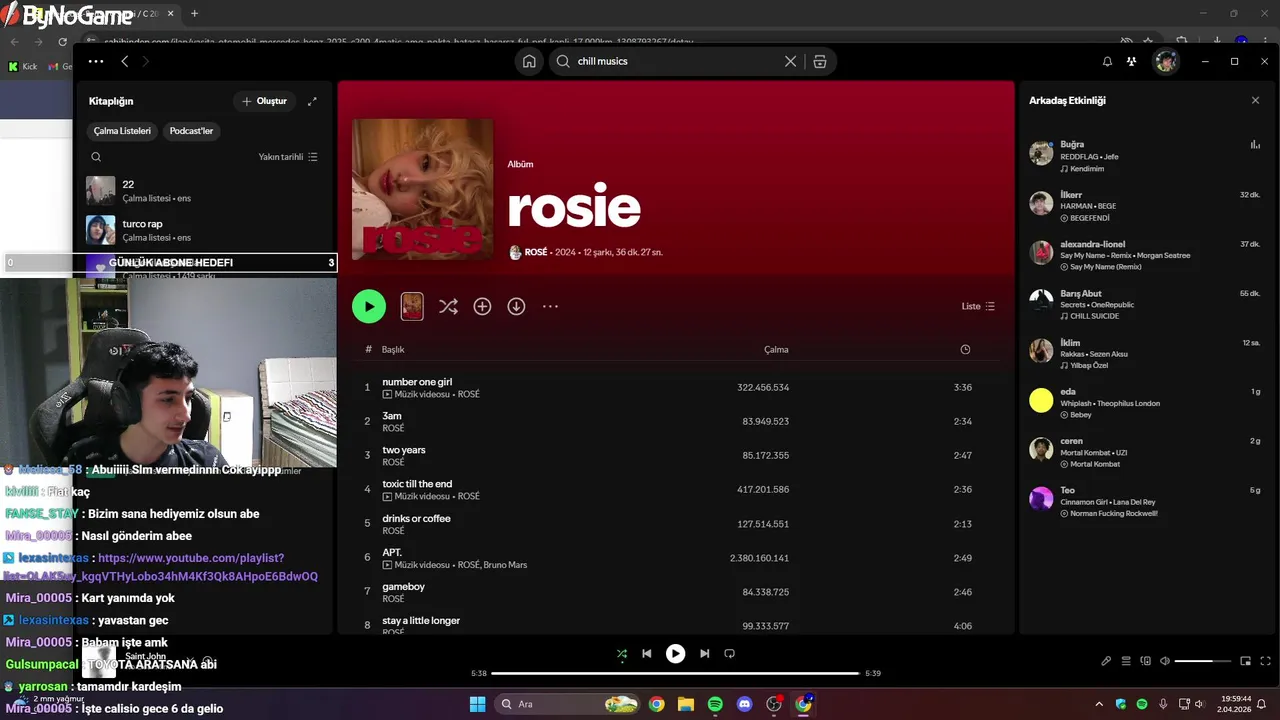Image resolution: width=1280 pixels, height=720 pixels.
Task: Mute with the speaker volume icon
Action: [1165, 661]
